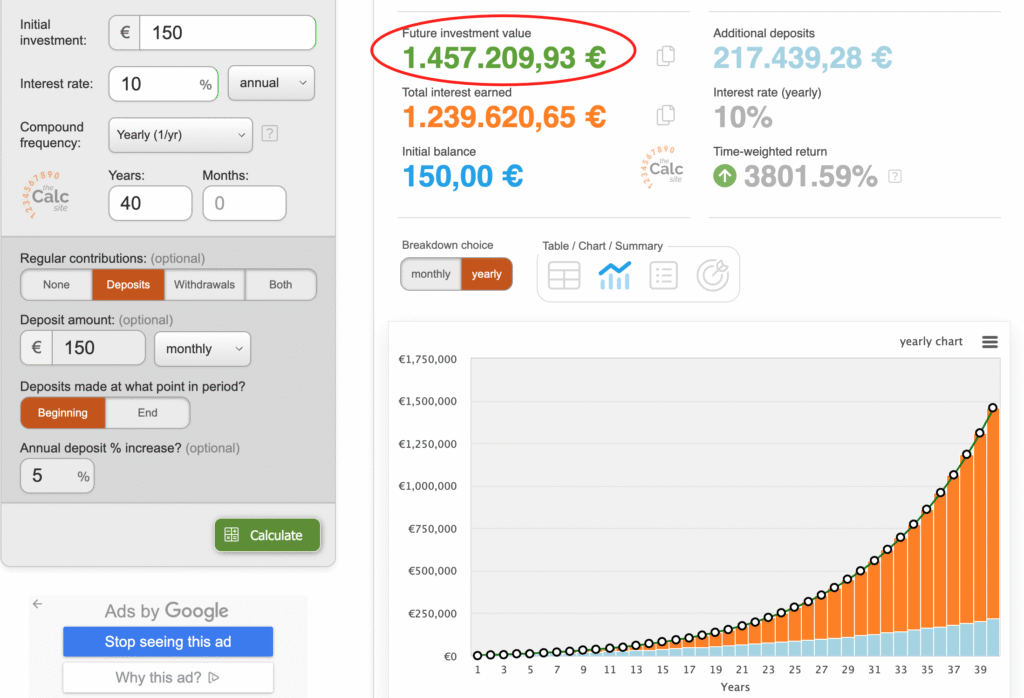Open the deposit frequency monthly dropdown

202,349
